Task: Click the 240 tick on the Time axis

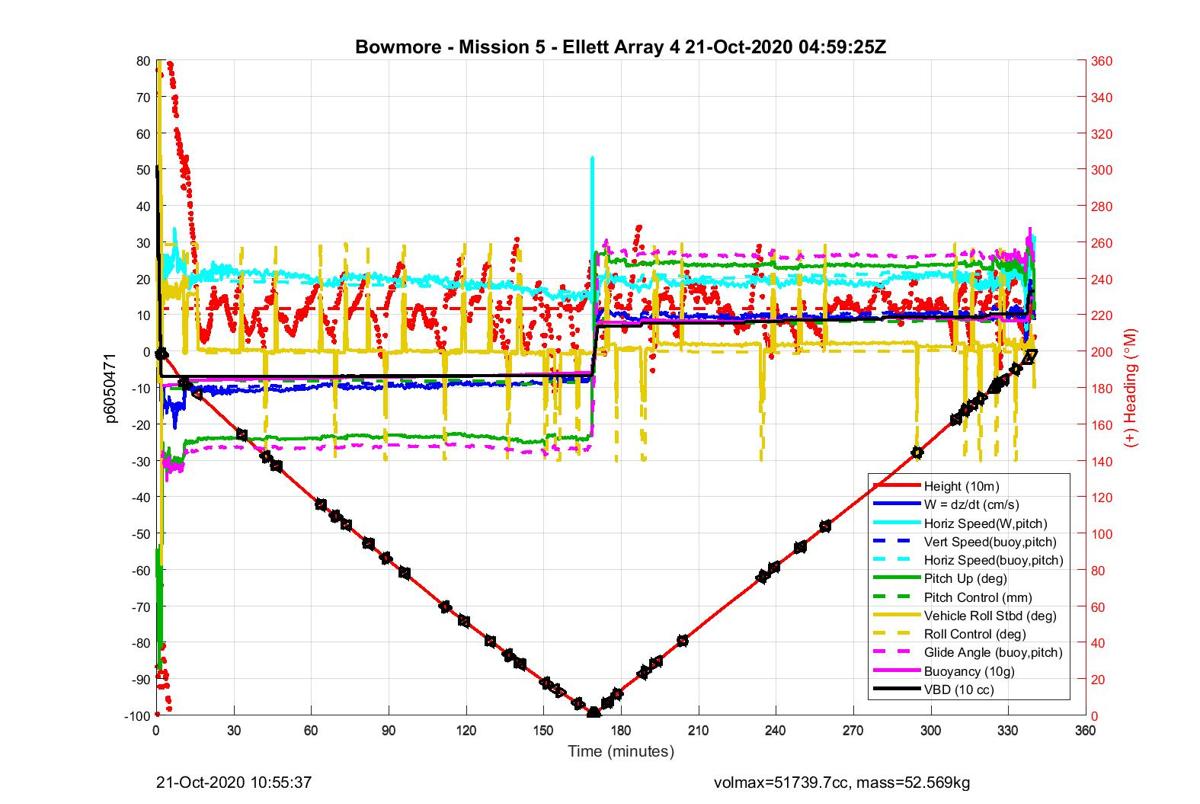Action: tap(776, 732)
